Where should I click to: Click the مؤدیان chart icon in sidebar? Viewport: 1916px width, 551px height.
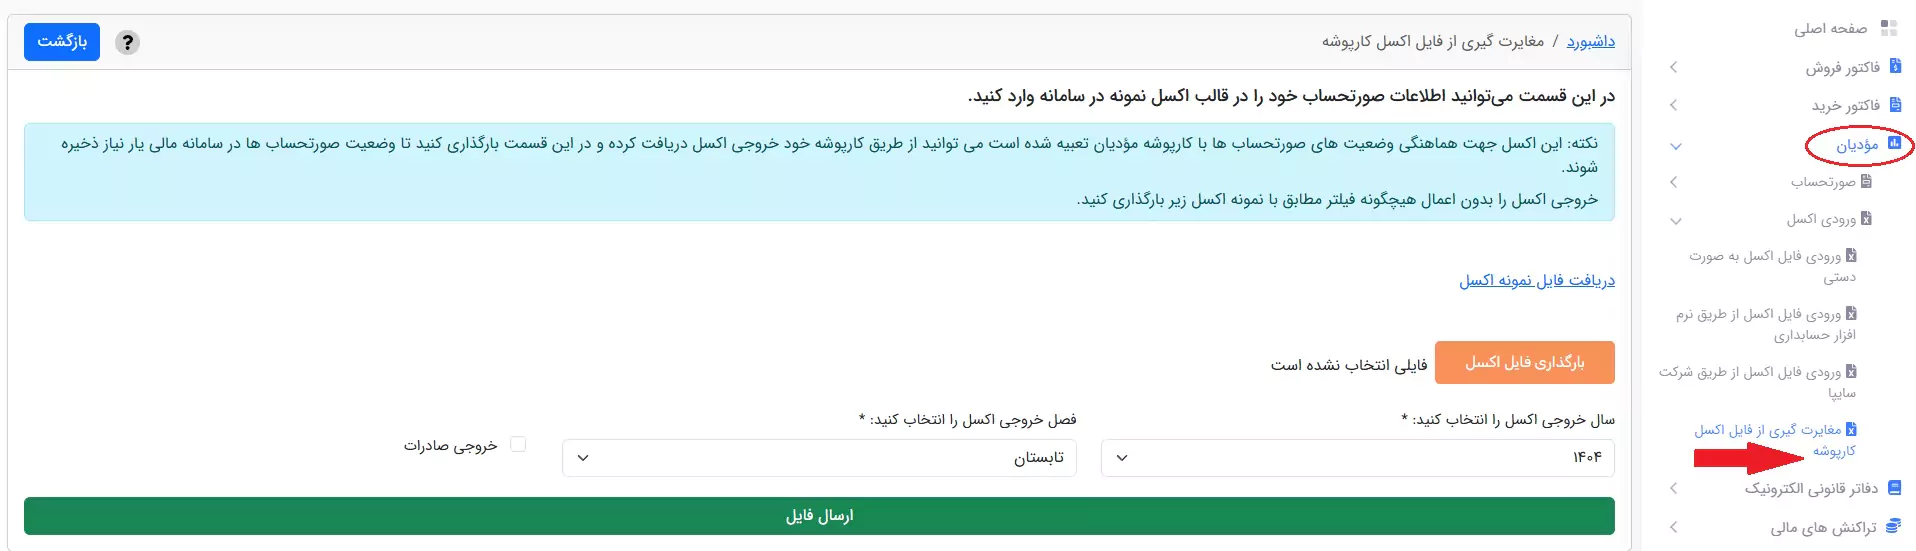tap(1893, 144)
